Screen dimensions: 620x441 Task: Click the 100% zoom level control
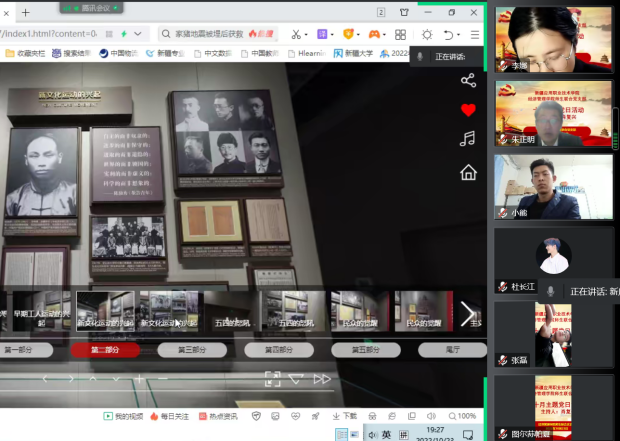coord(461,416)
